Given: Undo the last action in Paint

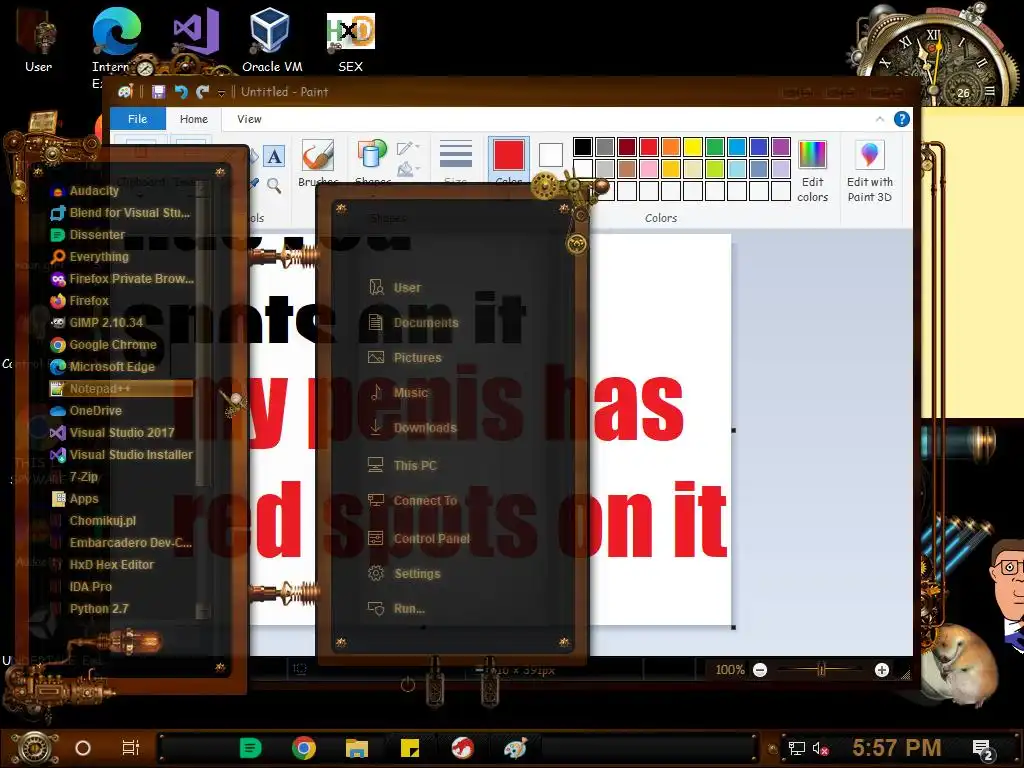Looking at the screenshot, I should pyautogui.click(x=181, y=92).
